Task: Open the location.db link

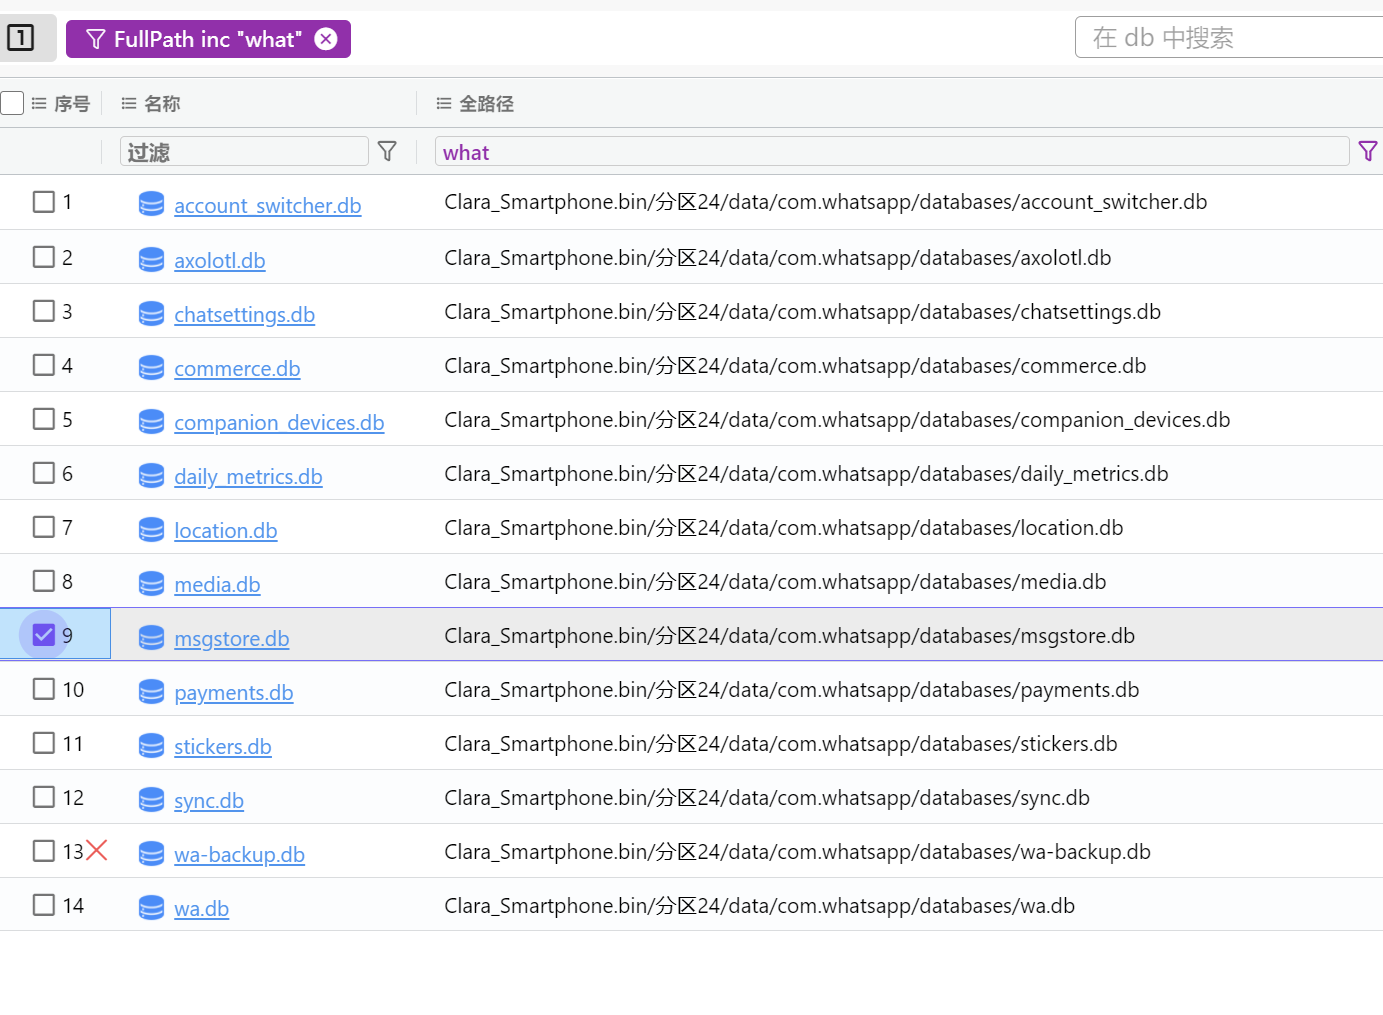Action: tap(225, 530)
